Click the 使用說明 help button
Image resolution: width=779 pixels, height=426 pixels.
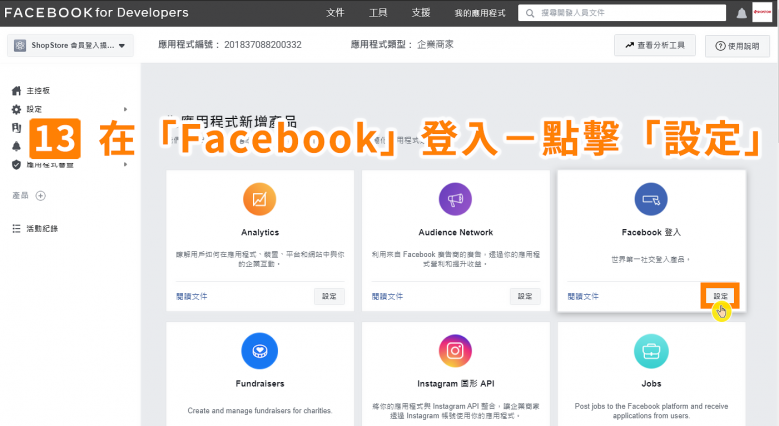[737, 46]
